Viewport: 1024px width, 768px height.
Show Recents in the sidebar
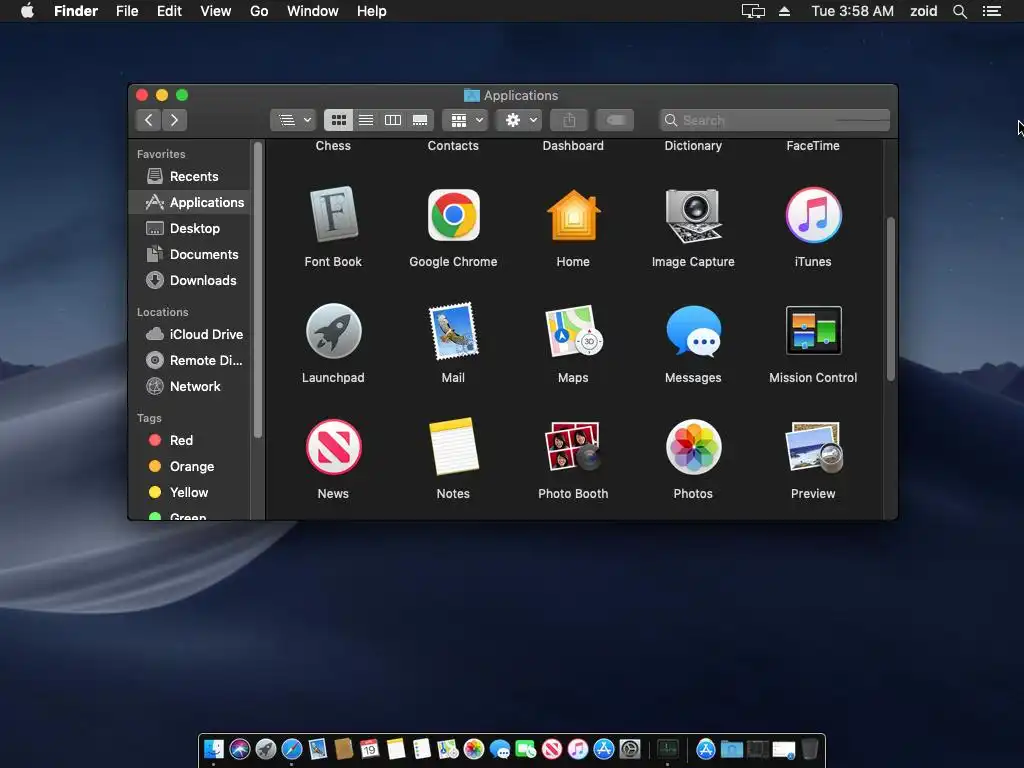pos(189,176)
